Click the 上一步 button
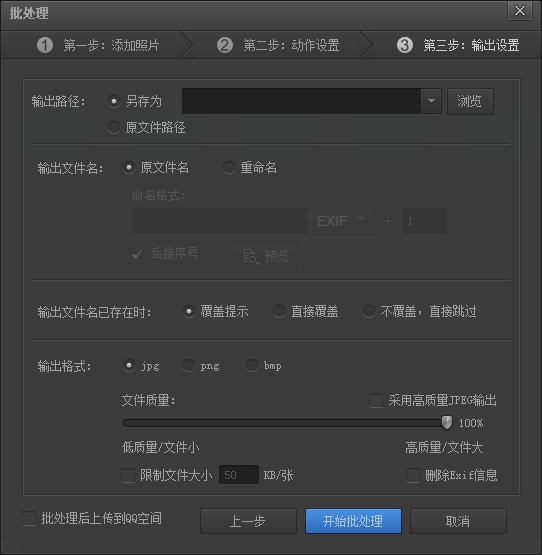This screenshot has height=555, width=542. coord(248,521)
